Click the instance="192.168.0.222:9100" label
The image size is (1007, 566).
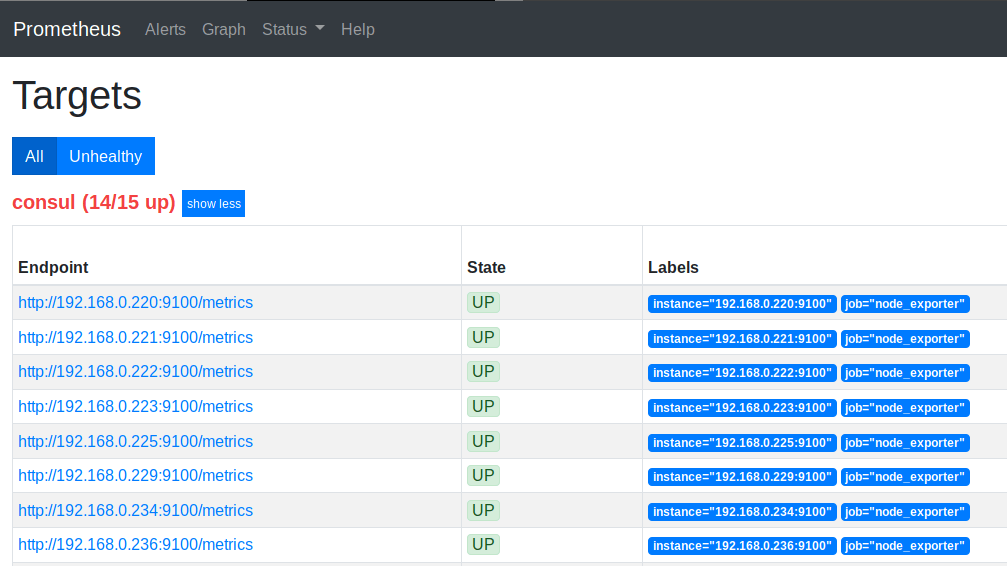click(x=742, y=373)
